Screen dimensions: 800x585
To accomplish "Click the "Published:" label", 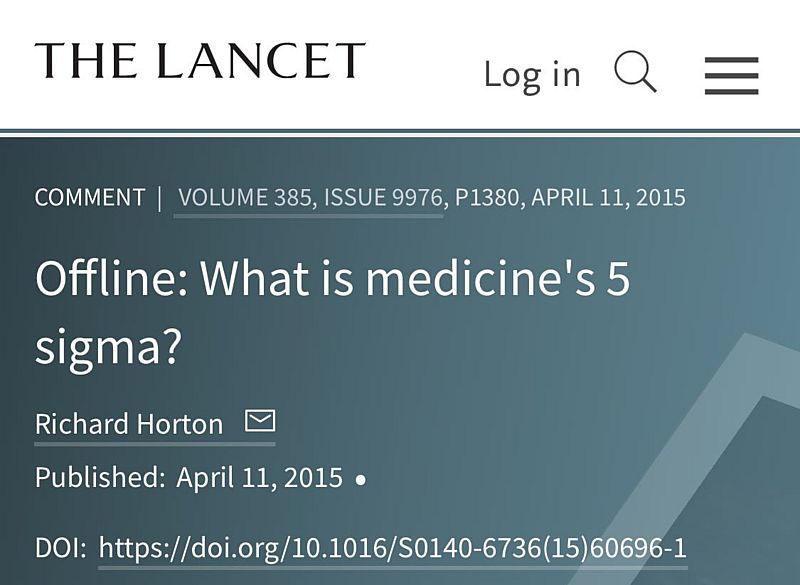I will 100,477.
